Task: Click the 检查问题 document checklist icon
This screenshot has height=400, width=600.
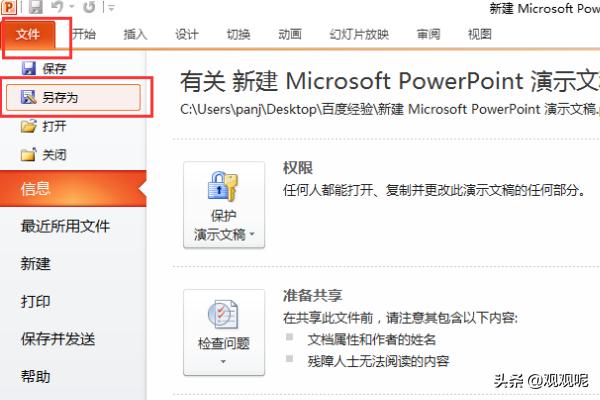Action: (223, 314)
